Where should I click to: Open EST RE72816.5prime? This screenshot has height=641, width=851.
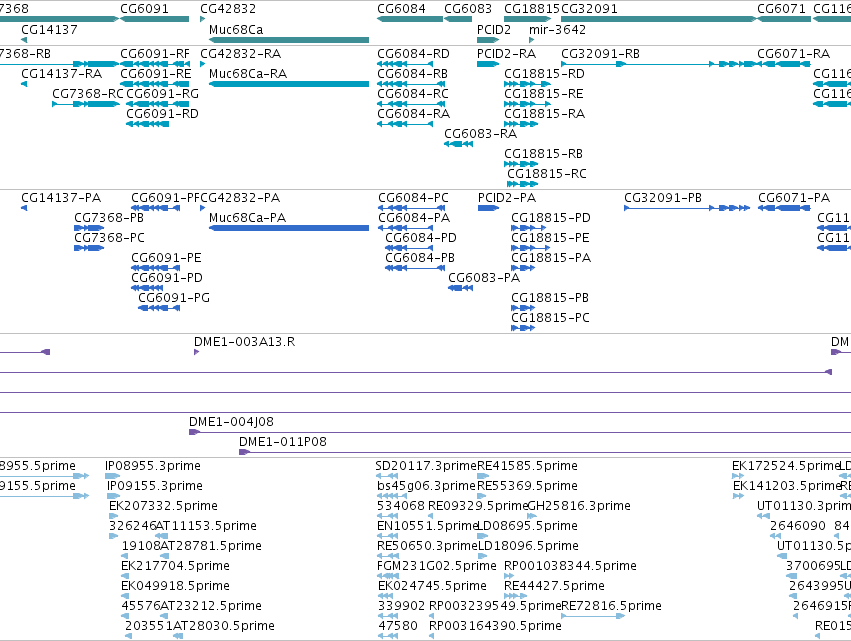pos(612,606)
